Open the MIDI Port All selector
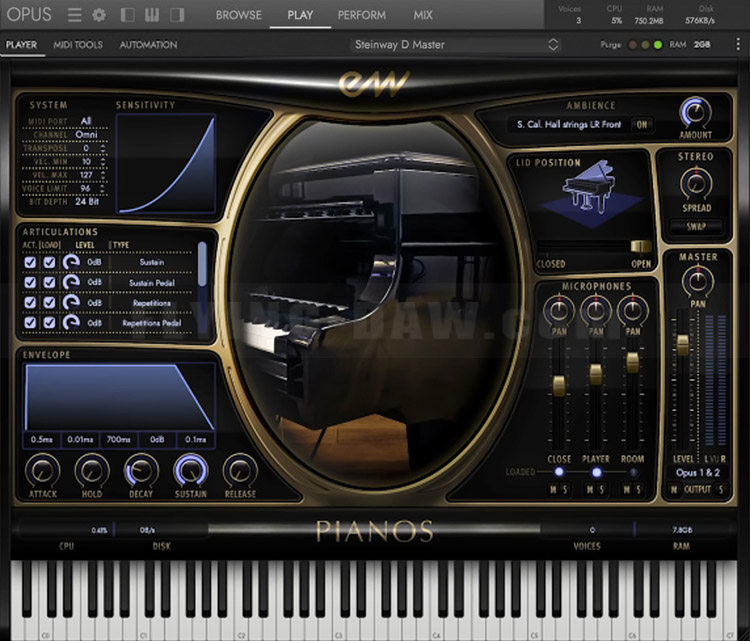 (86, 121)
